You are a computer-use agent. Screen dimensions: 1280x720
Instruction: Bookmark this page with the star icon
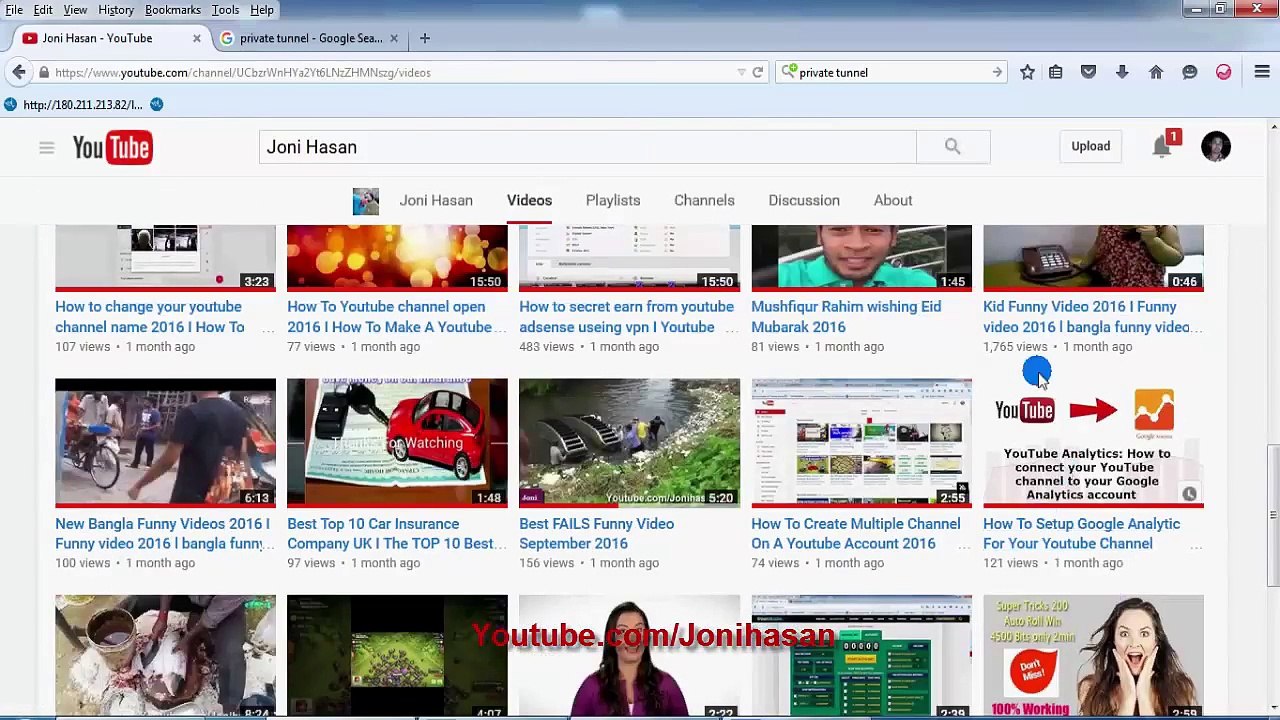coord(1027,72)
